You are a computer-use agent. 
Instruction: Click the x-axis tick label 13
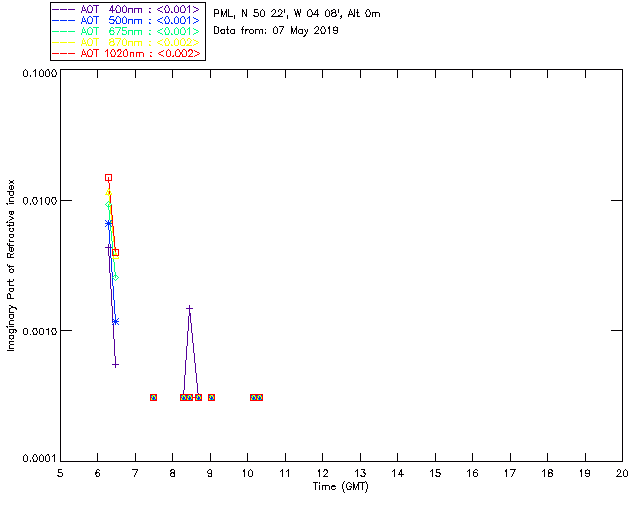pyautogui.click(x=360, y=473)
